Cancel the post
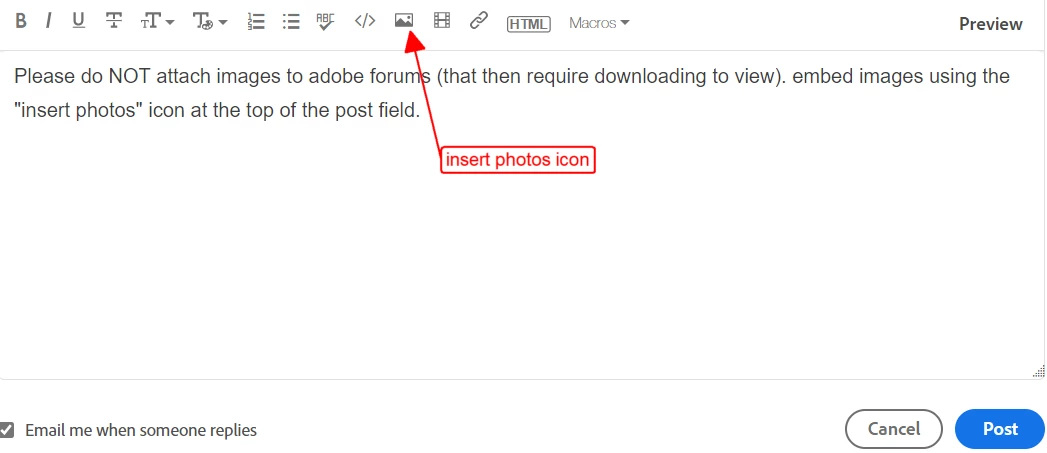This screenshot has width=1047, height=453. coord(893,429)
